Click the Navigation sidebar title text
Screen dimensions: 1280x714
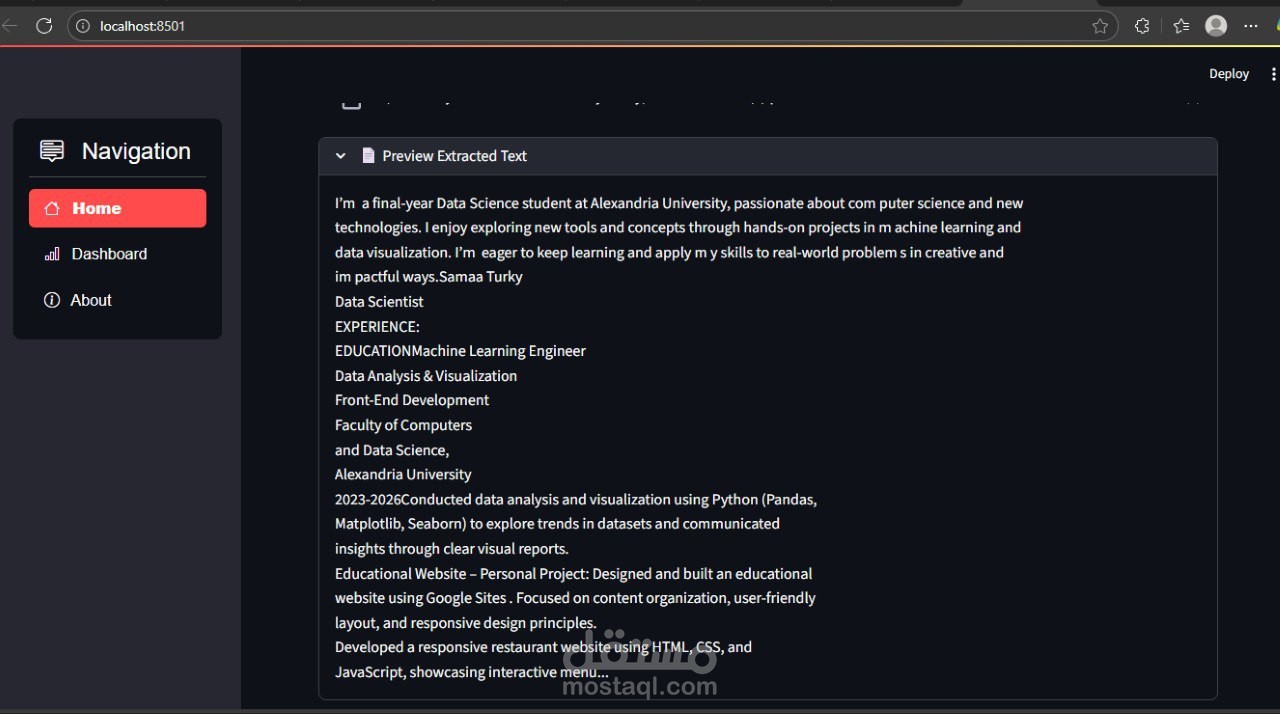coord(136,151)
